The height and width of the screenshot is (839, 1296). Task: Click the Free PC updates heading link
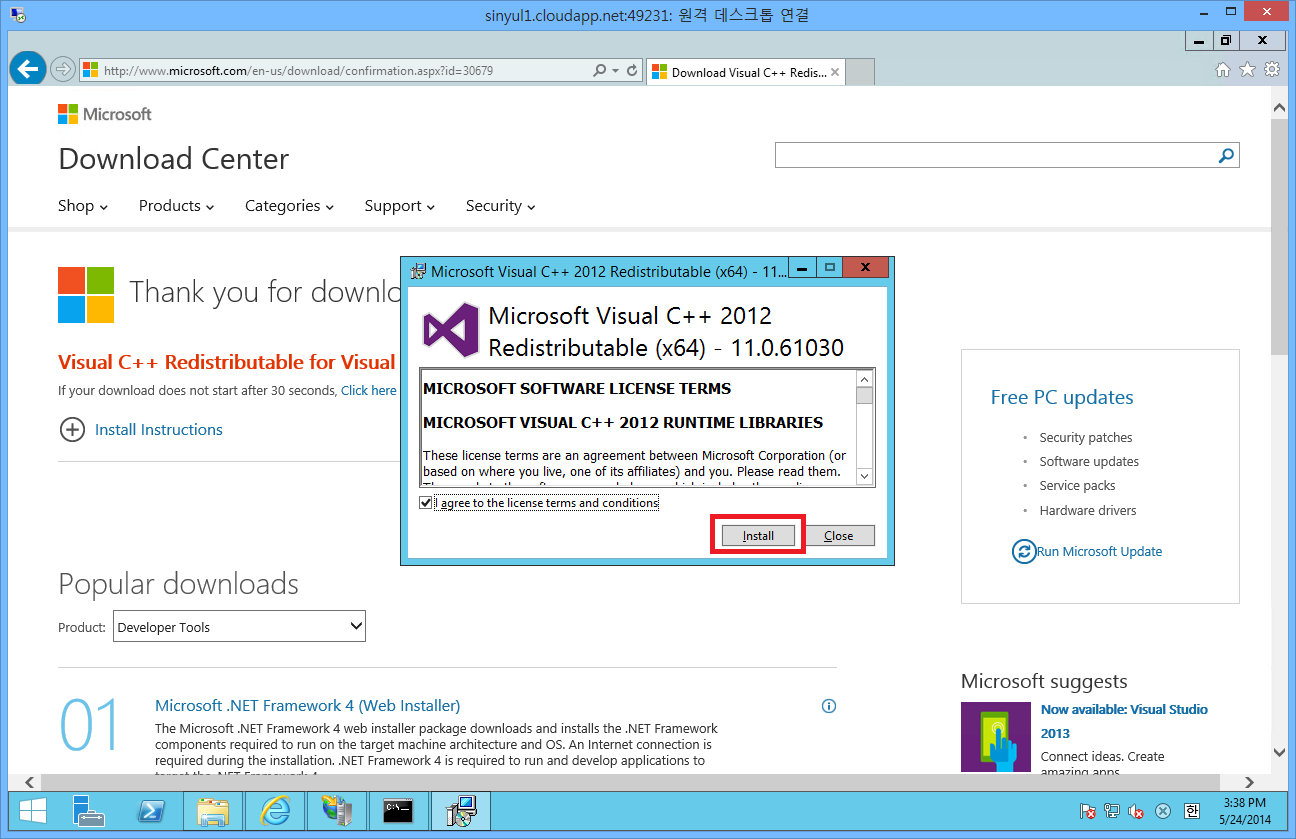pyautogui.click(x=1062, y=397)
